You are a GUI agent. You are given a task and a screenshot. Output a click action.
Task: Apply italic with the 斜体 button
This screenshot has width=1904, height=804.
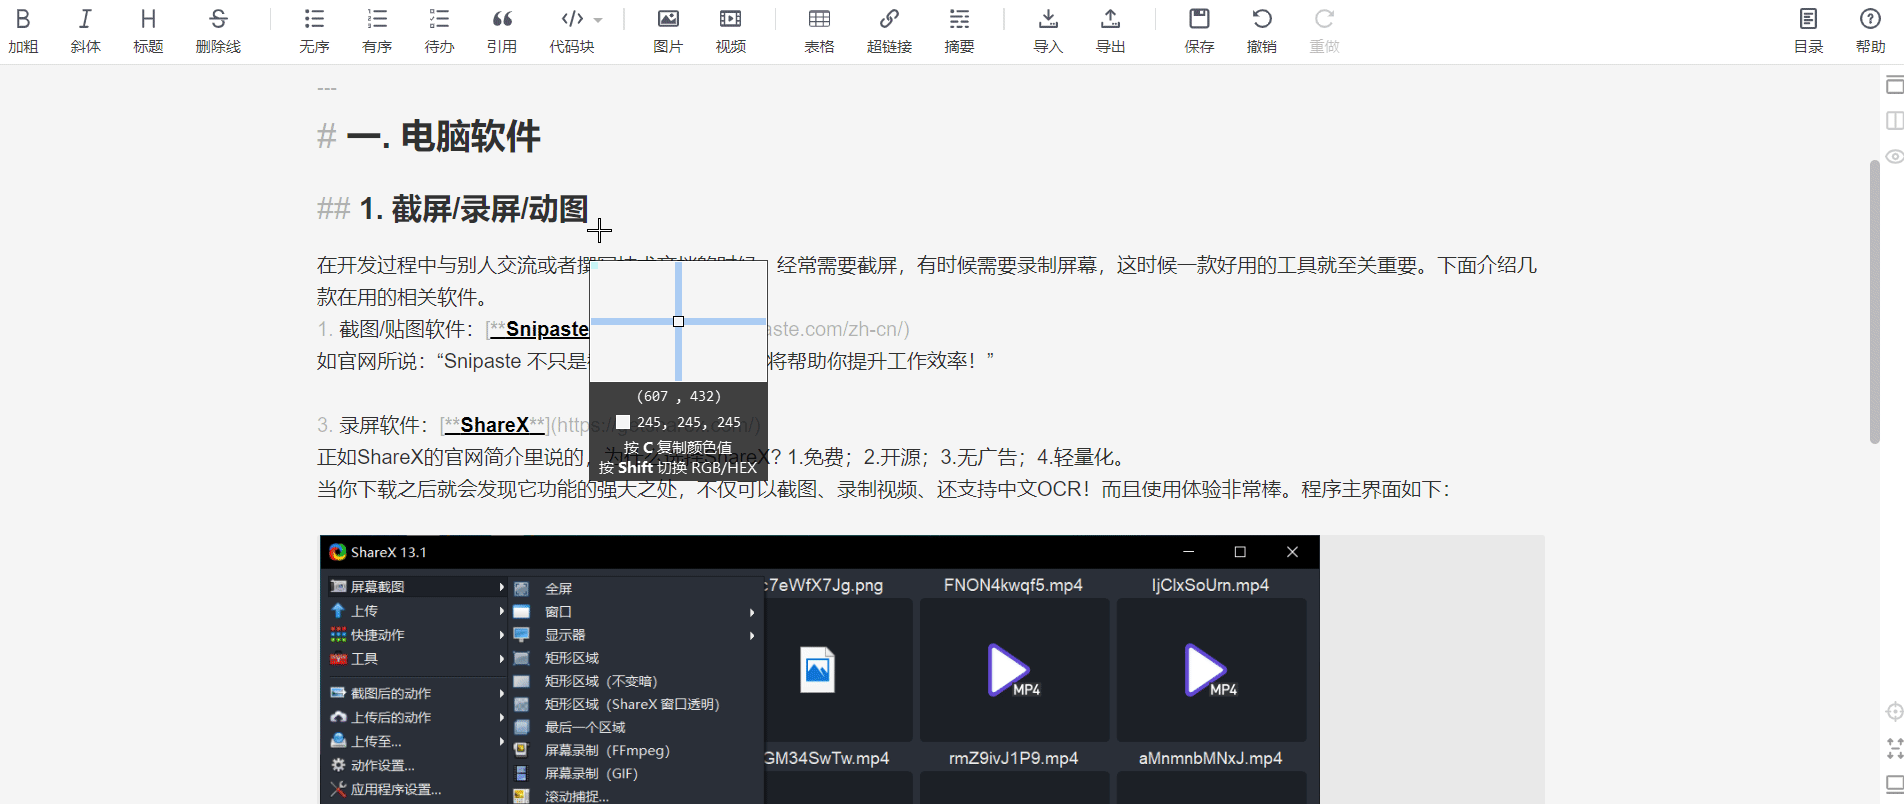85,31
